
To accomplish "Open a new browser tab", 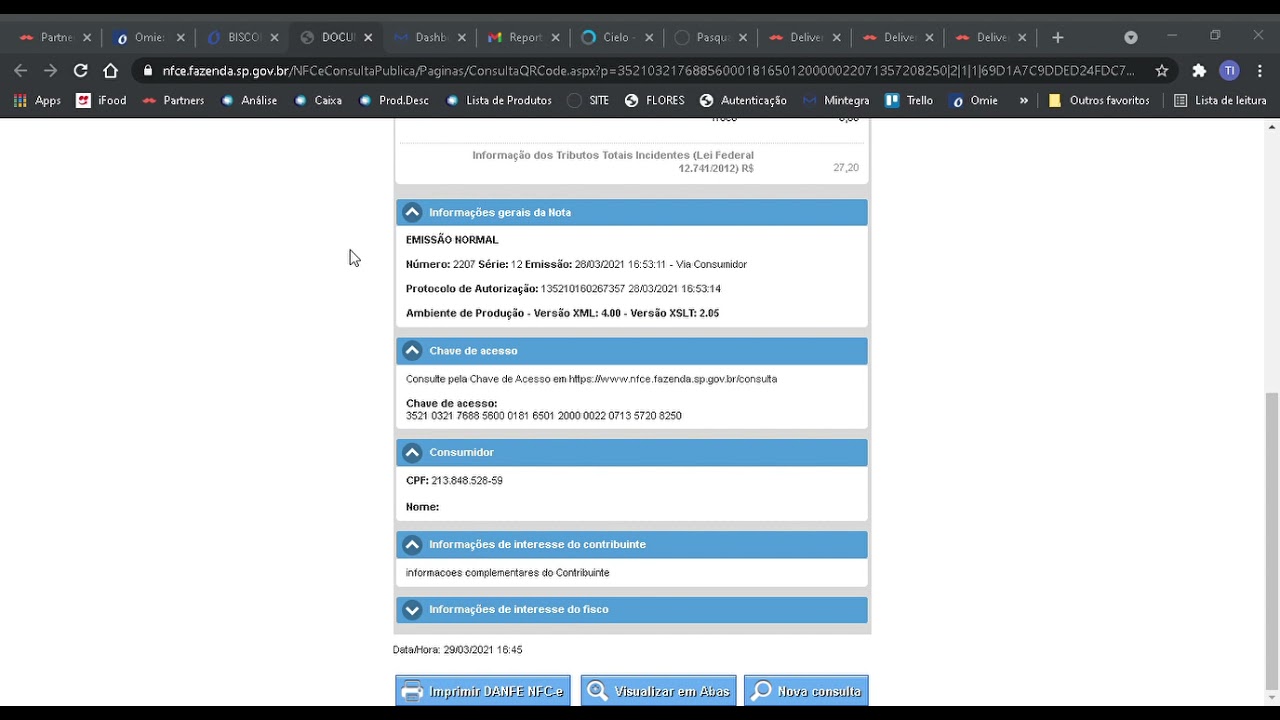I will [1058, 37].
